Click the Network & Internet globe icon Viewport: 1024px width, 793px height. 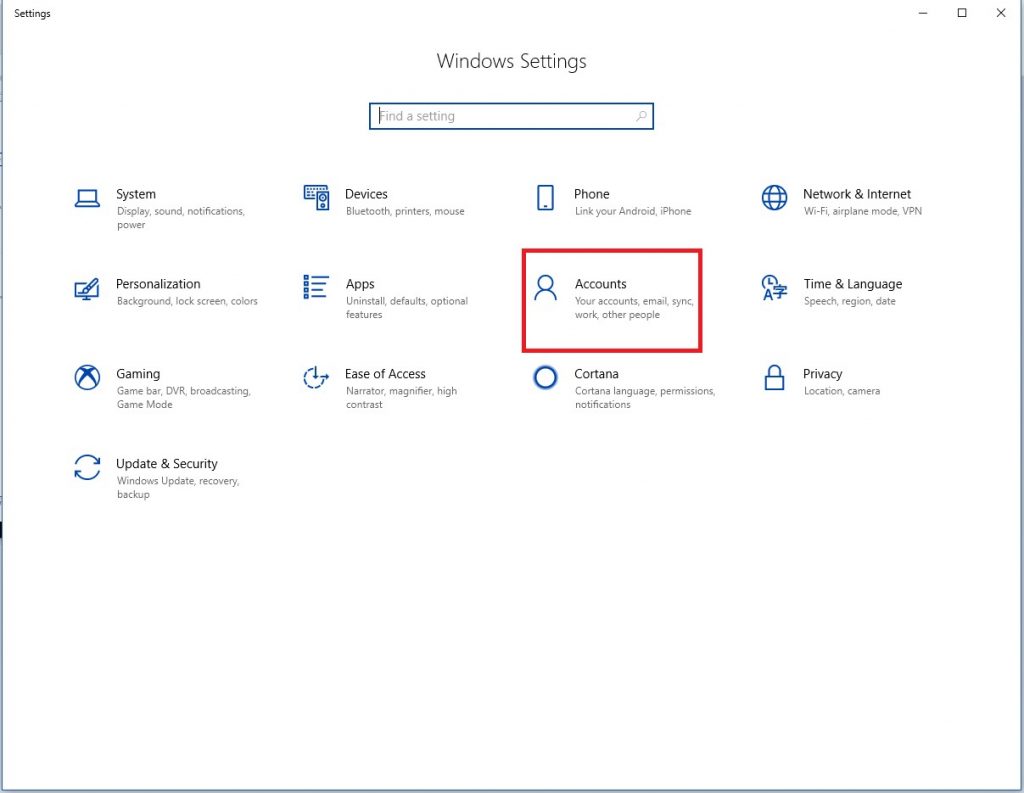tap(775, 197)
